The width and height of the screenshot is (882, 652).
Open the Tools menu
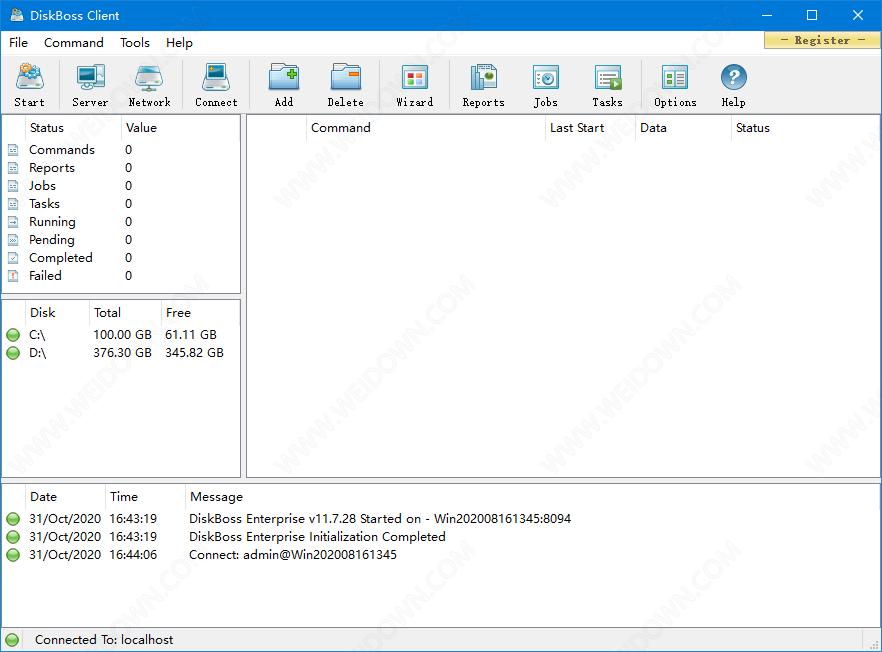pos(135,43)
